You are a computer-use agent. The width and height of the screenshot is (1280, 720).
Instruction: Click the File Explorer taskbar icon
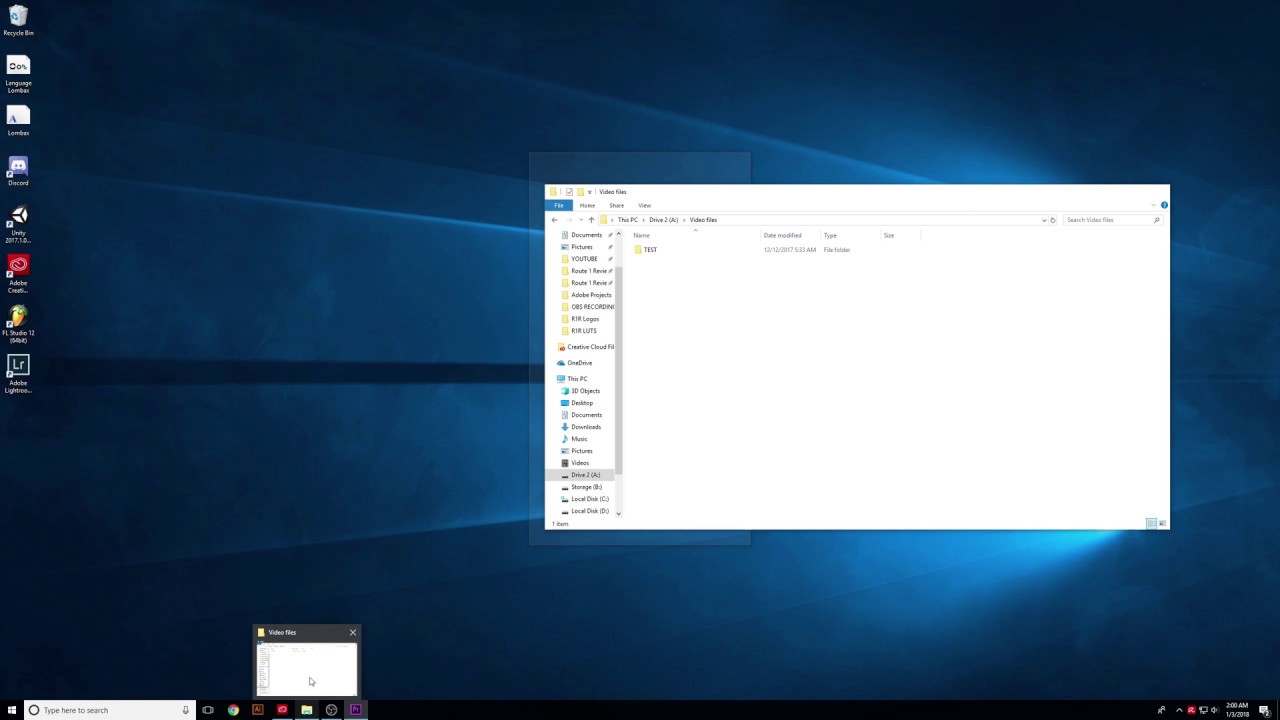click(x=306, y=710)
